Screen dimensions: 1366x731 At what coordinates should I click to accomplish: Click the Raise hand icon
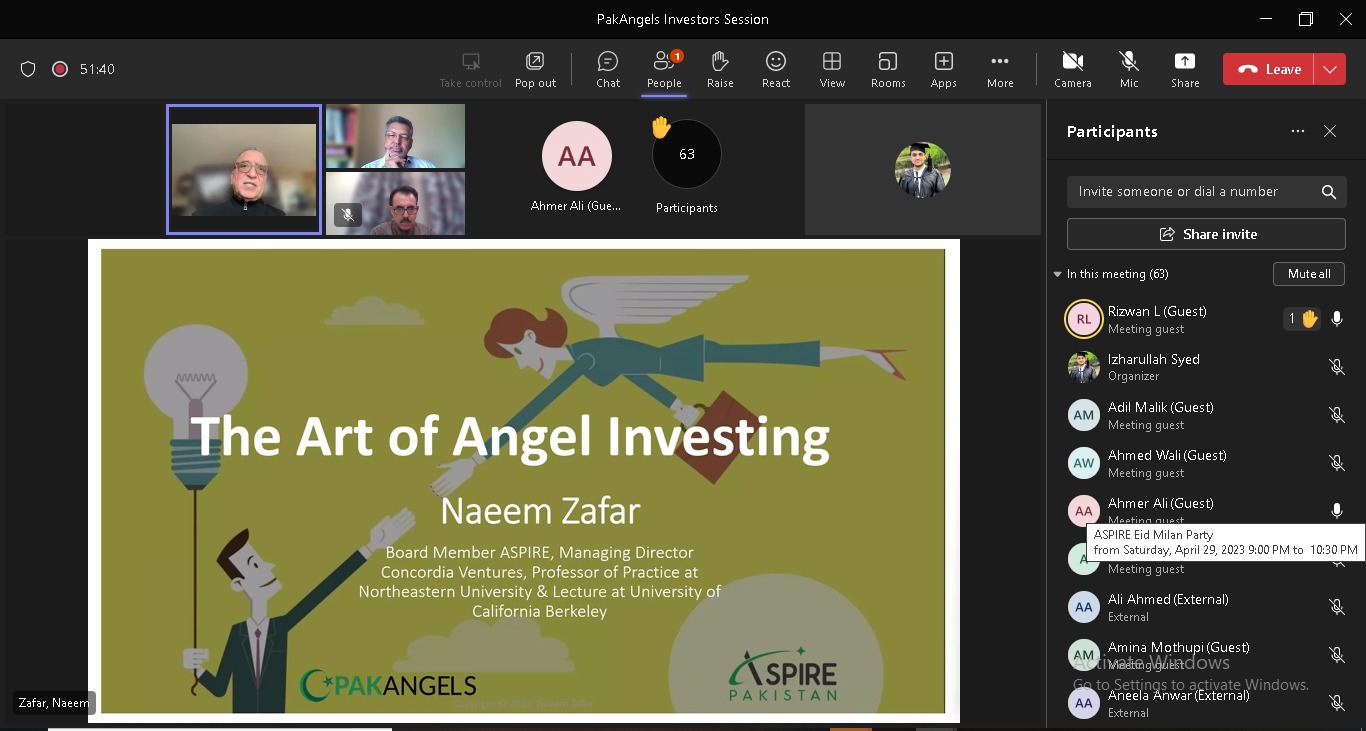pyautogui.click(x=720, y=69)
